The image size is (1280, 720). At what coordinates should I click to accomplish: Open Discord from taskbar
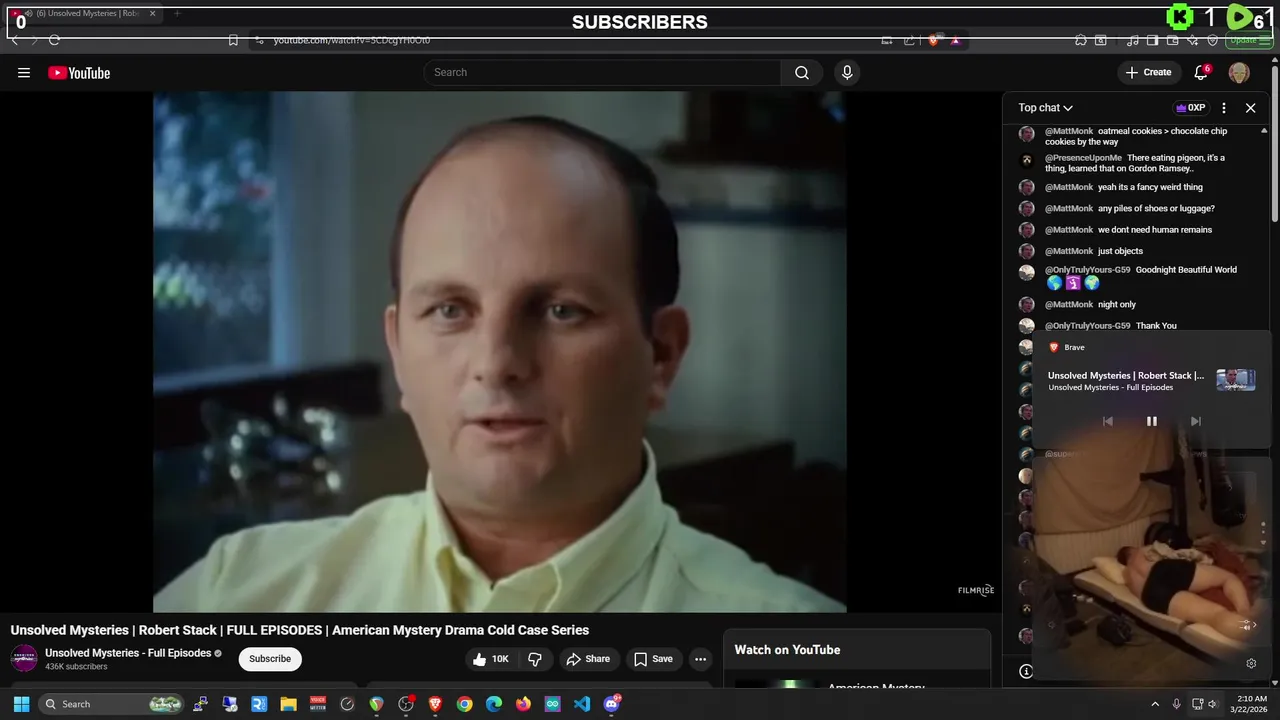[612, 704]
